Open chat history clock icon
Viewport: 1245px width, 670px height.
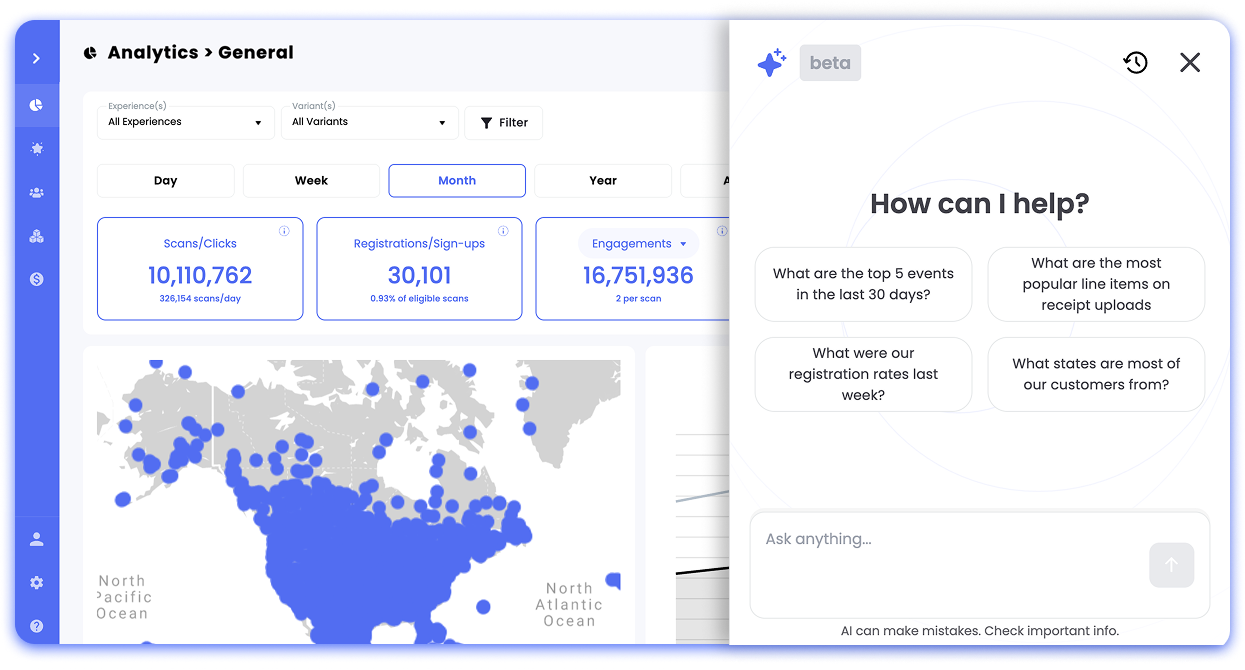click(1135, 63)
